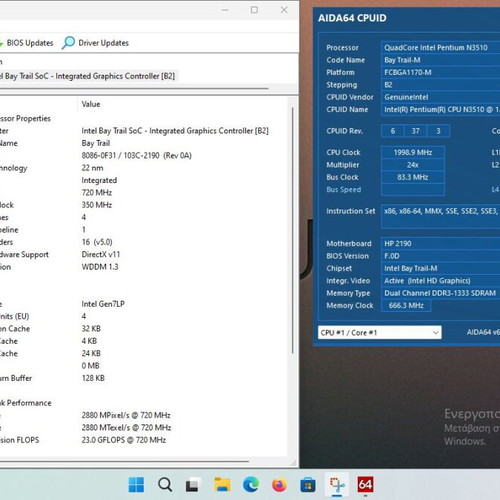
Task: Open the CPU #1 / Core #1 dropdown
Action: pos(380,332)
